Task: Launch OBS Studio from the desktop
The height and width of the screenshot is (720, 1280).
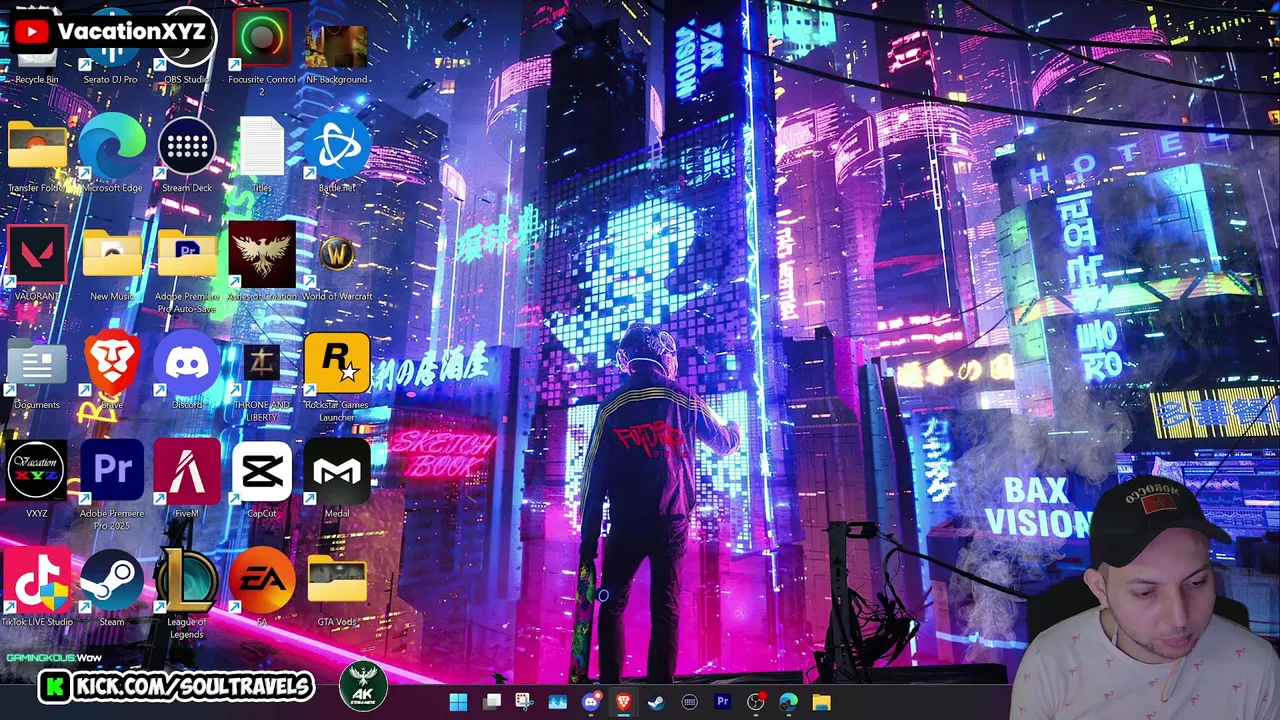Action: coord(186,45)
